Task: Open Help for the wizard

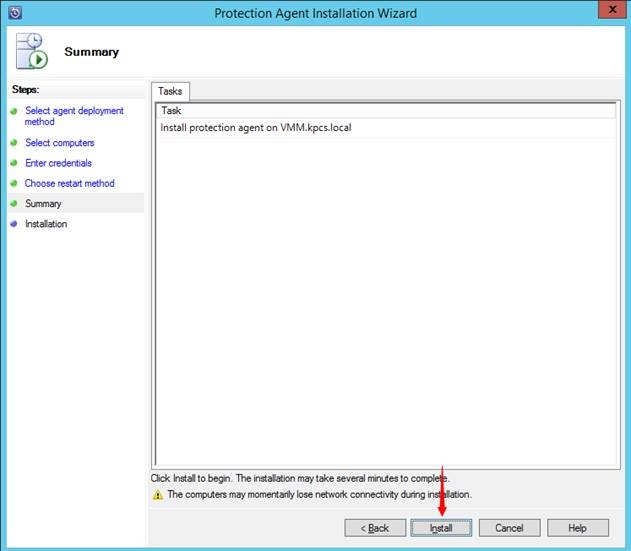Action: point(577,527)
